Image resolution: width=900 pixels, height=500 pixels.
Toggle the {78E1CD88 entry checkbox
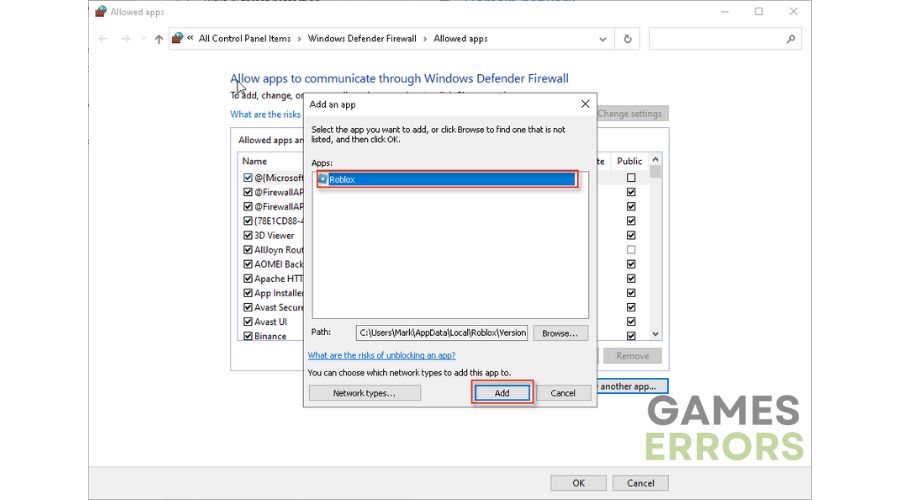248,221
